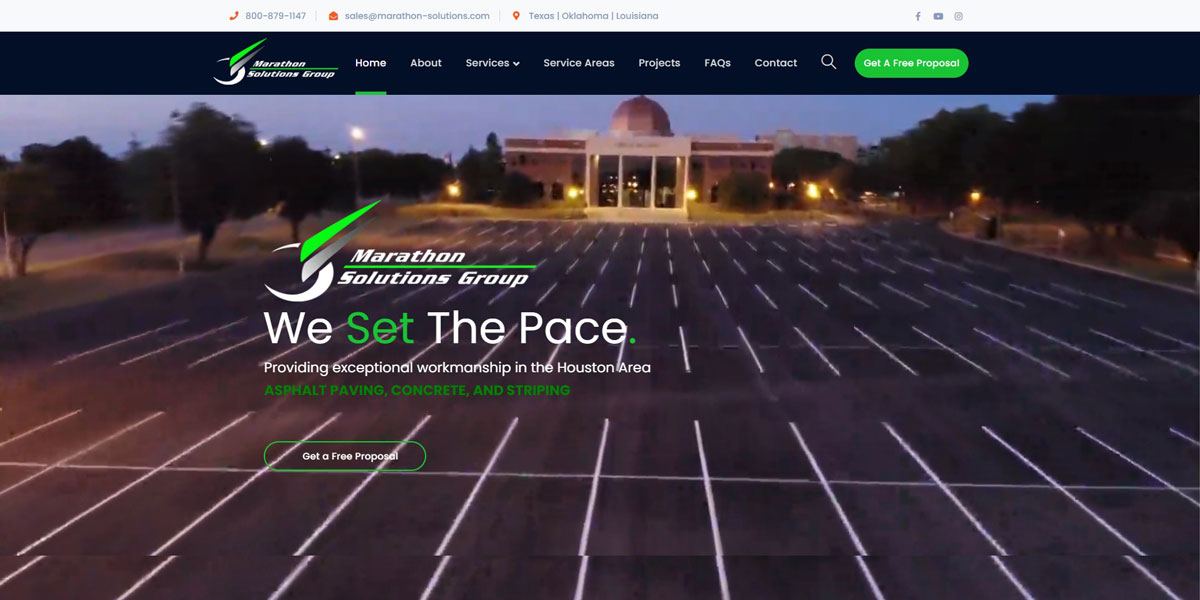The width and height of the screenshot is (1200, 600).
Task: Open the Contact page
Action: [776, 63]
